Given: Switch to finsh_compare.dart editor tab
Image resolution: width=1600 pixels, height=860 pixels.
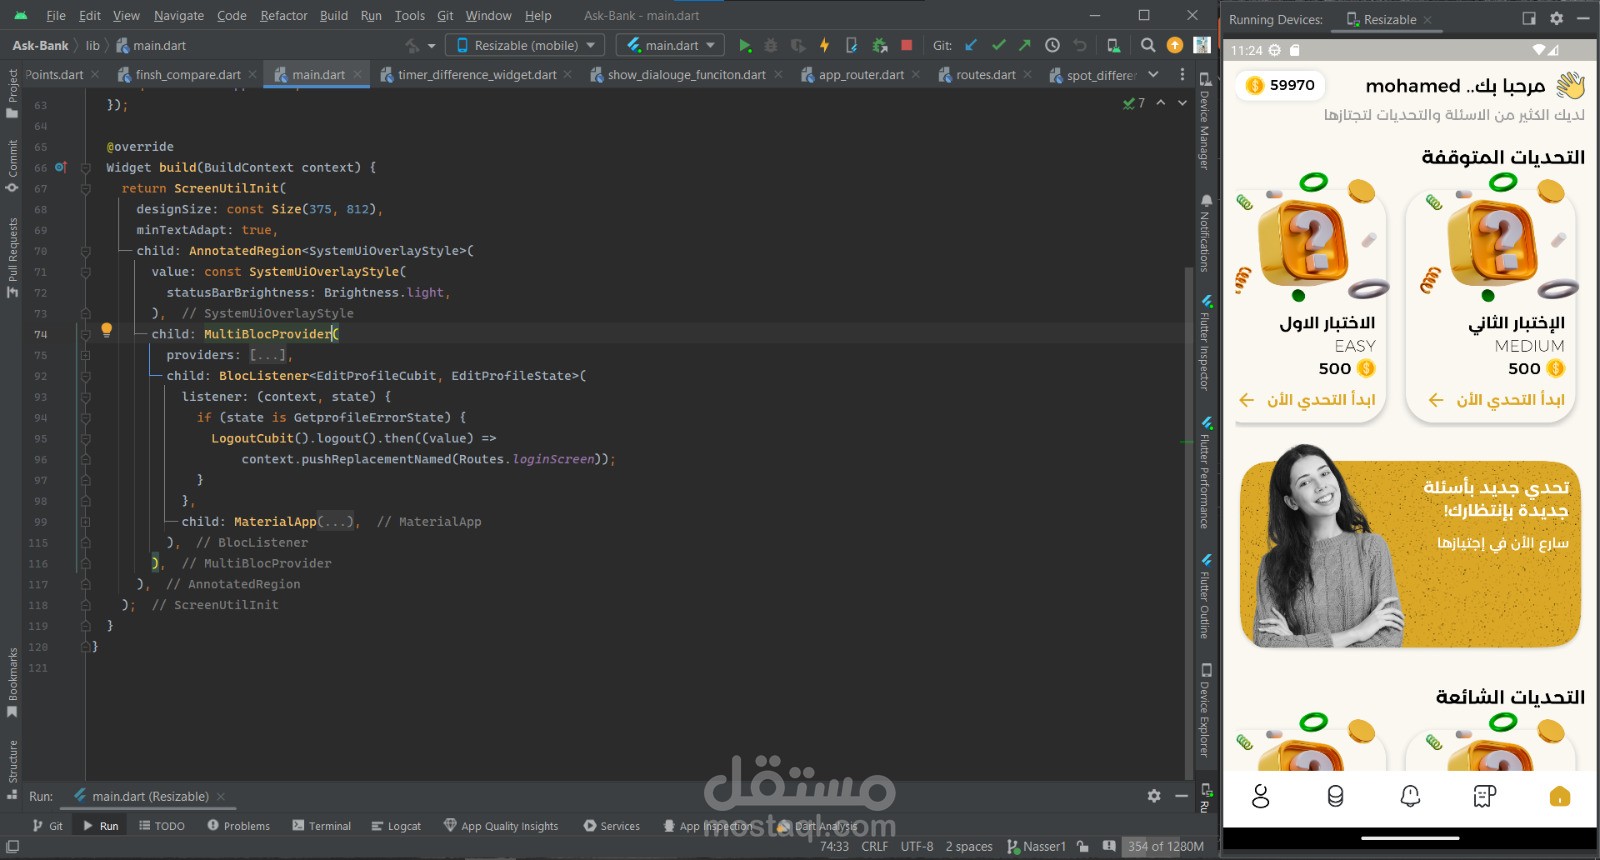Looking at the screenshot, I should (188, 74).
